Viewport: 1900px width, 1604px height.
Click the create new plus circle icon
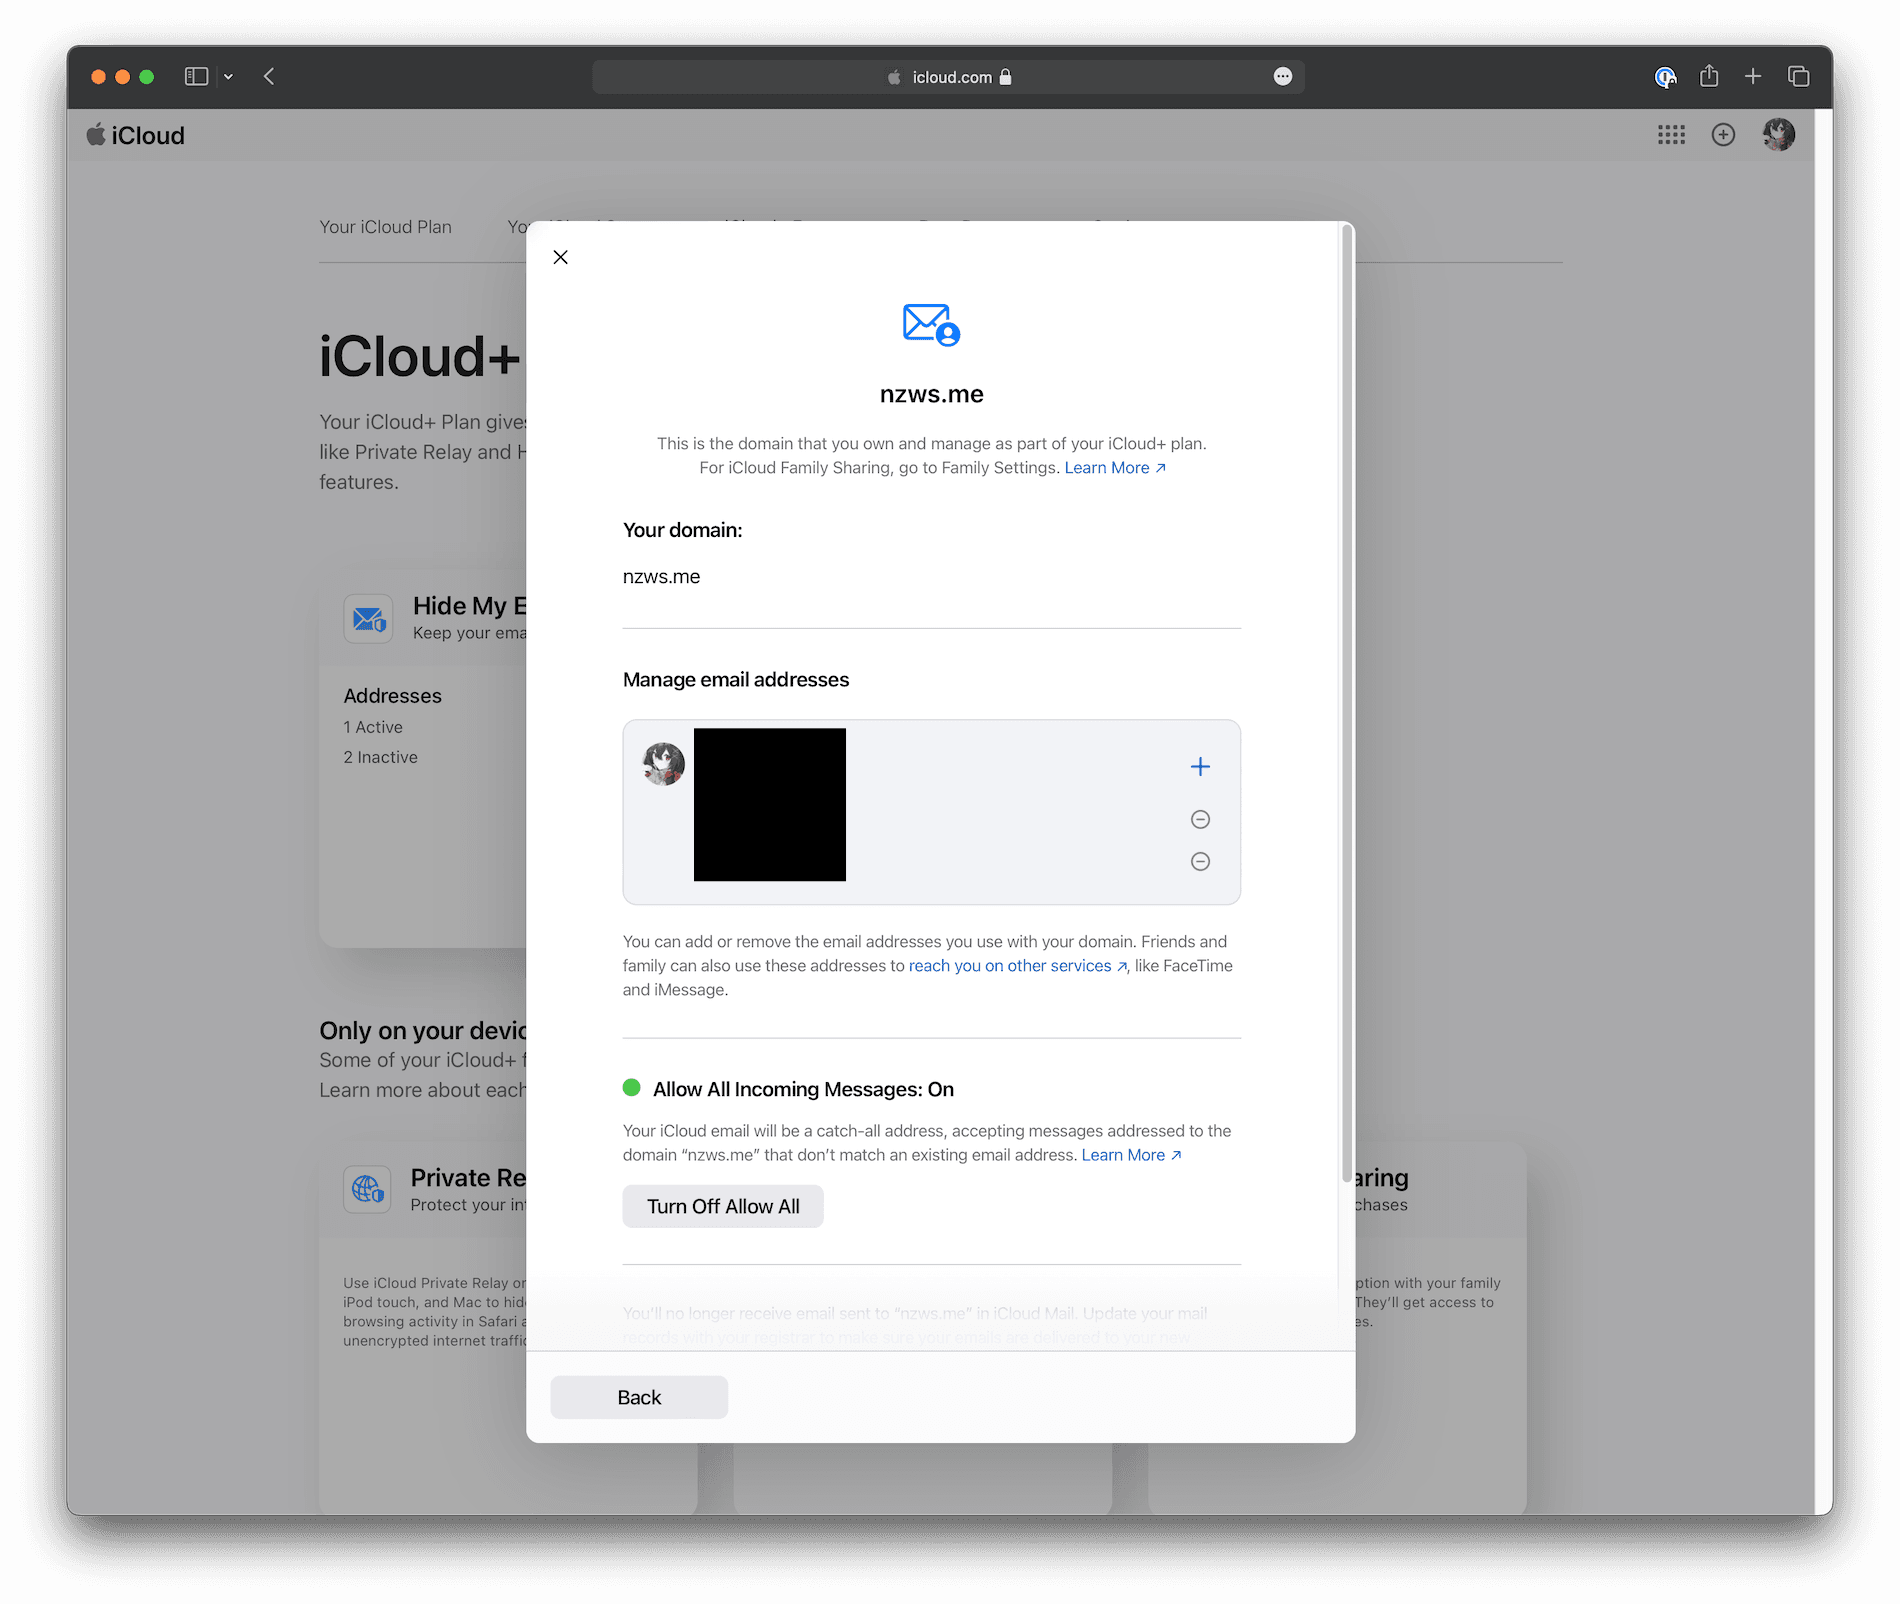click(x=1723, y=135)
